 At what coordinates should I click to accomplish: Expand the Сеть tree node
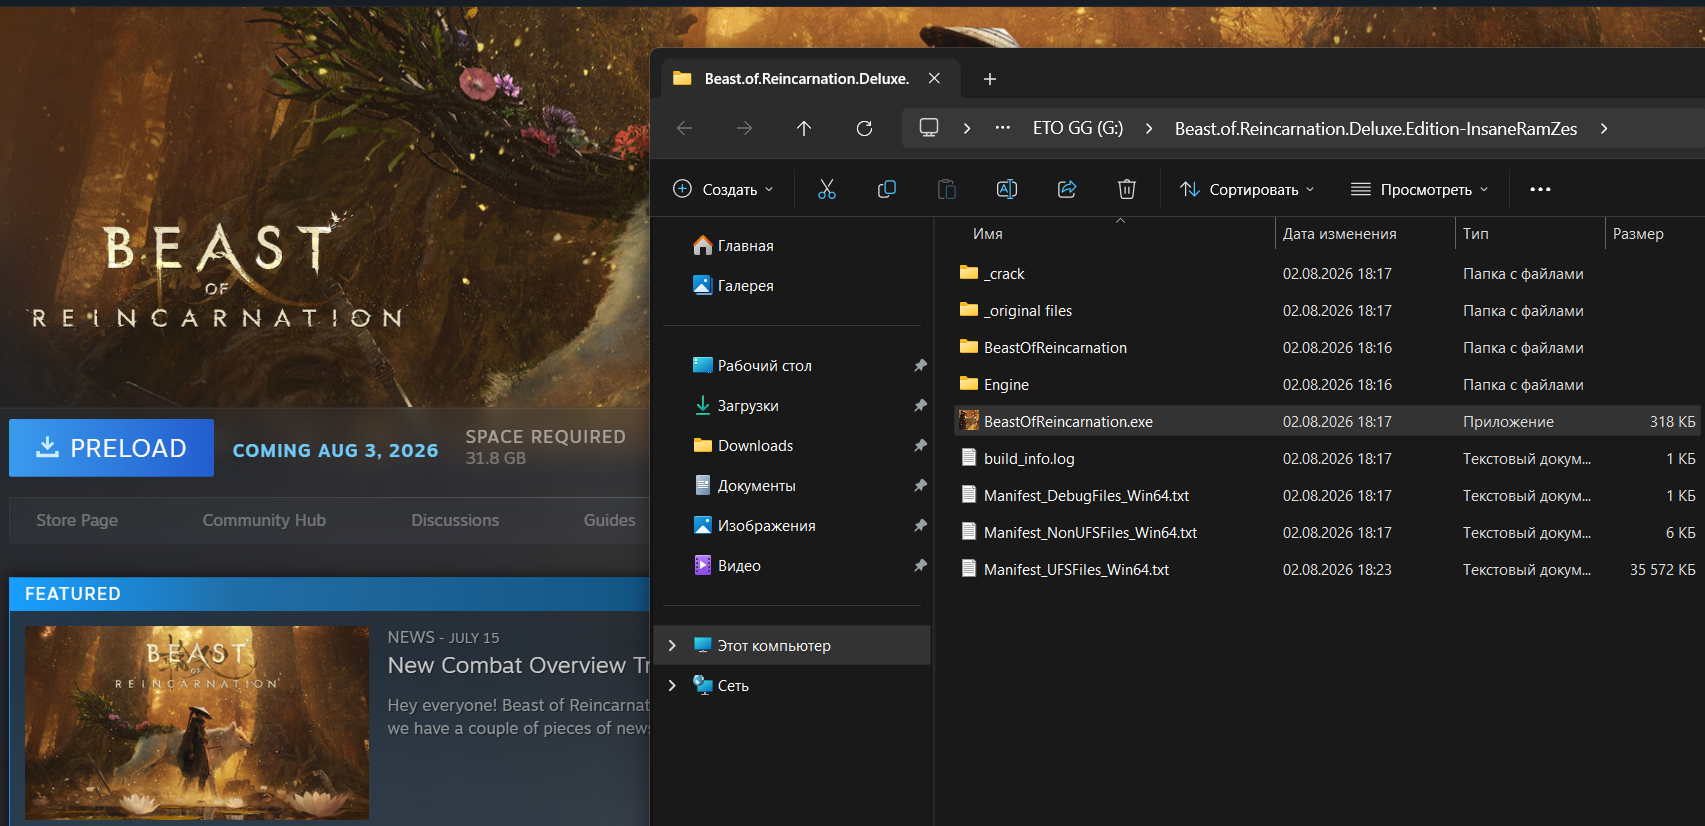pyautogui.click(x=672, y=686)
